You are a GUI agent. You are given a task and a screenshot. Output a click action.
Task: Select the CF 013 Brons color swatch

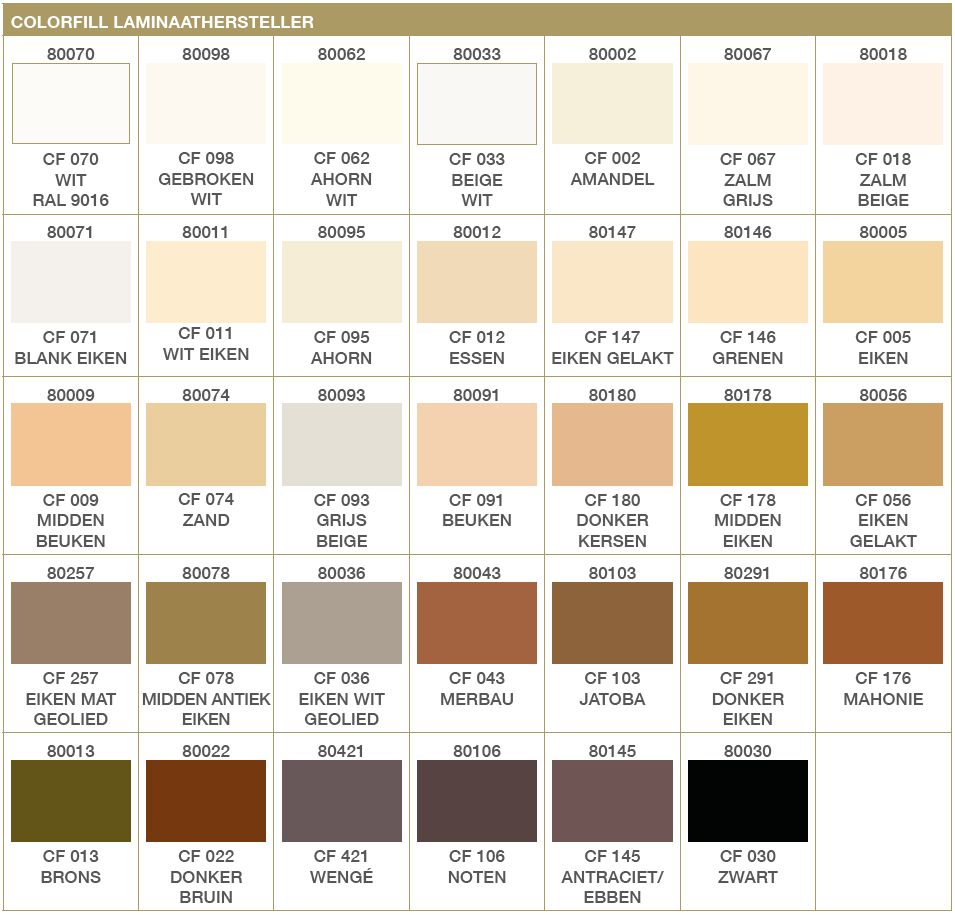71,801
